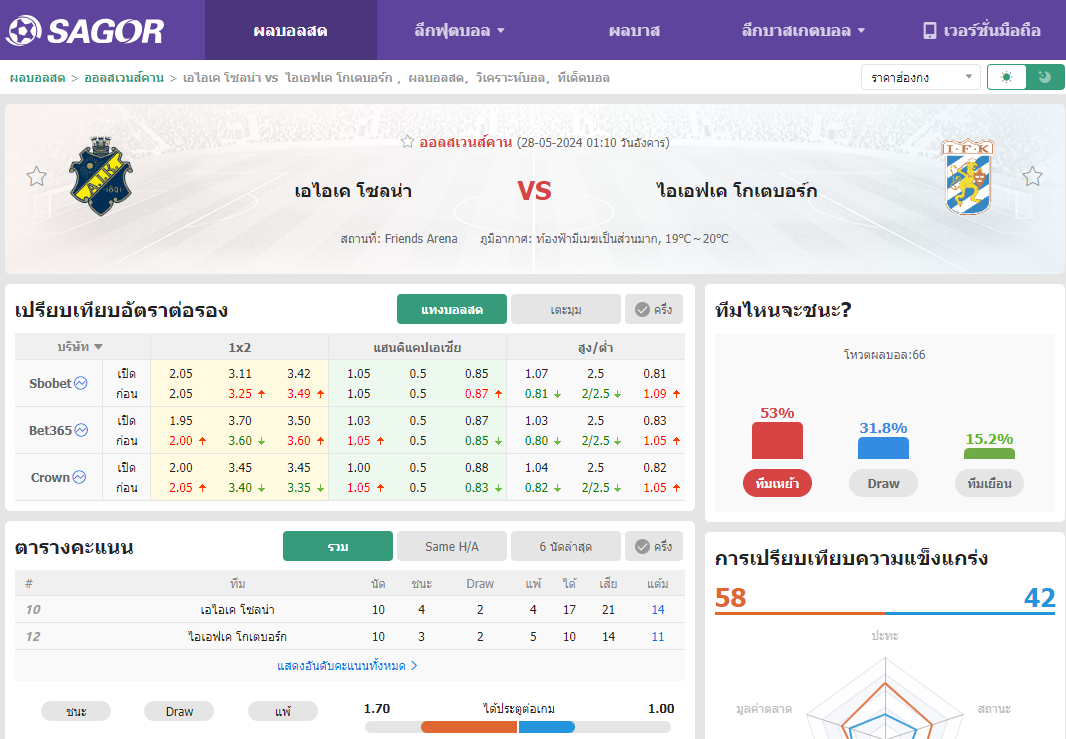Click Sbobet 3.25 draw odds value
The height and width of the screenshot is (739, 1066).
coord(240,394)
